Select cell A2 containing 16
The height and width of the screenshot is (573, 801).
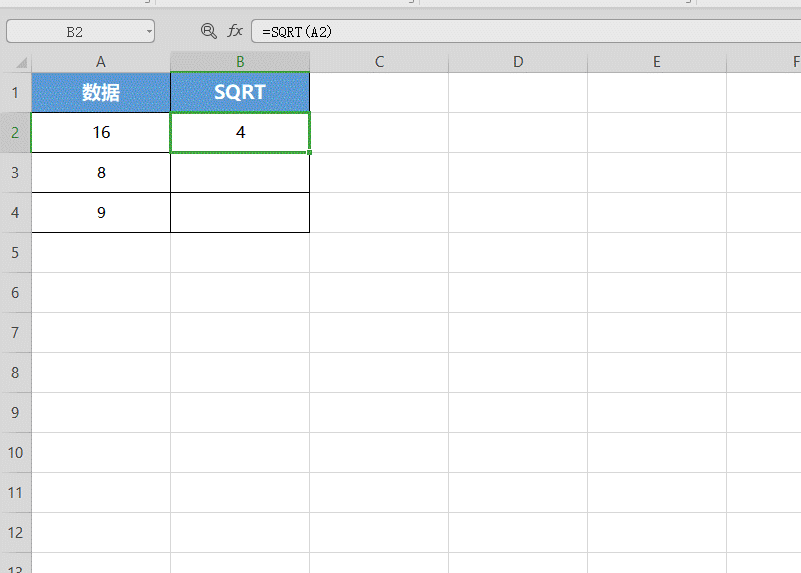click(x=101, y=133)
